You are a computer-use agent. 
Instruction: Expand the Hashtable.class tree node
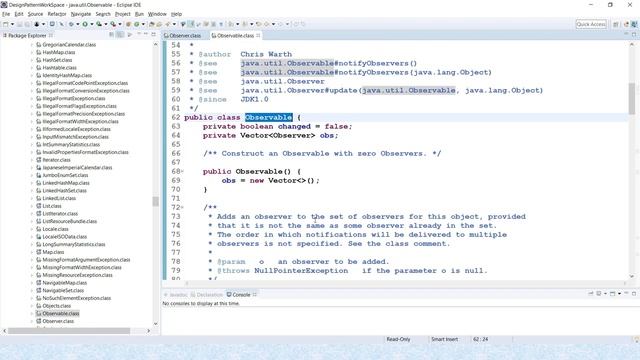pos(32,68)
